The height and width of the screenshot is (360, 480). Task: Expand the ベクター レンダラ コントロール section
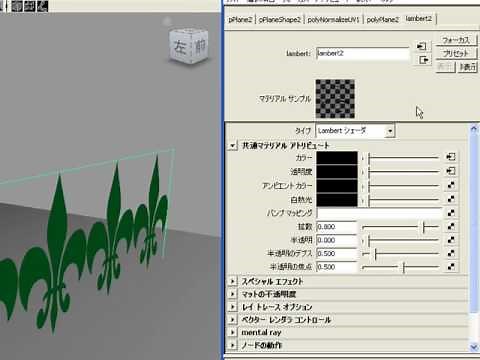232,320
